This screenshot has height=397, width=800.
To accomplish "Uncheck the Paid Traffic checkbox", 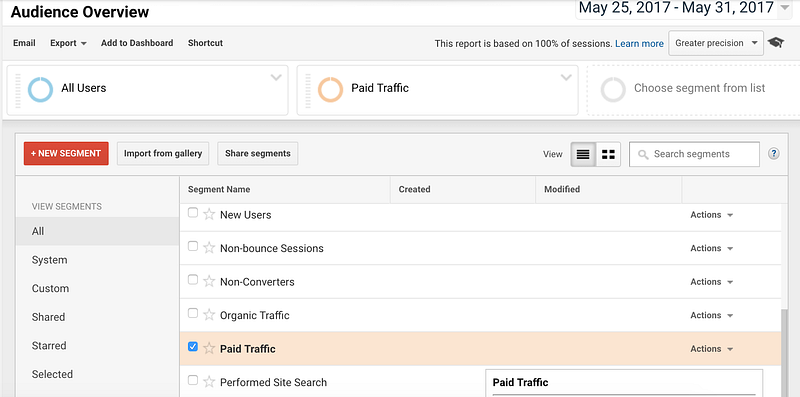I will [x=192, y=347].
